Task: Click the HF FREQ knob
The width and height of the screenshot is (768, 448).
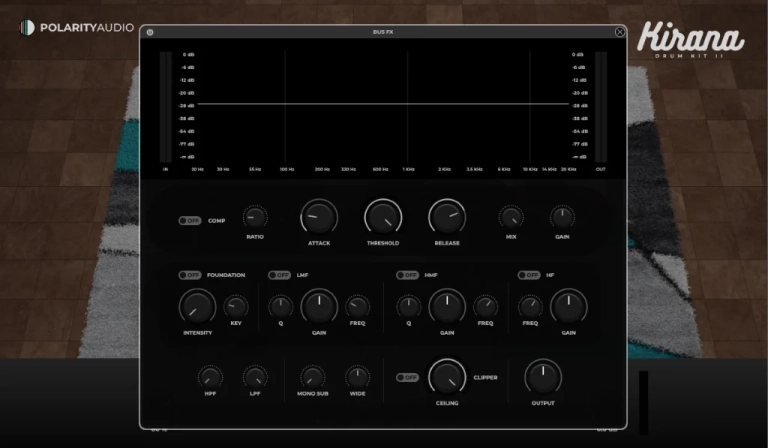Action: coord(530,307)
